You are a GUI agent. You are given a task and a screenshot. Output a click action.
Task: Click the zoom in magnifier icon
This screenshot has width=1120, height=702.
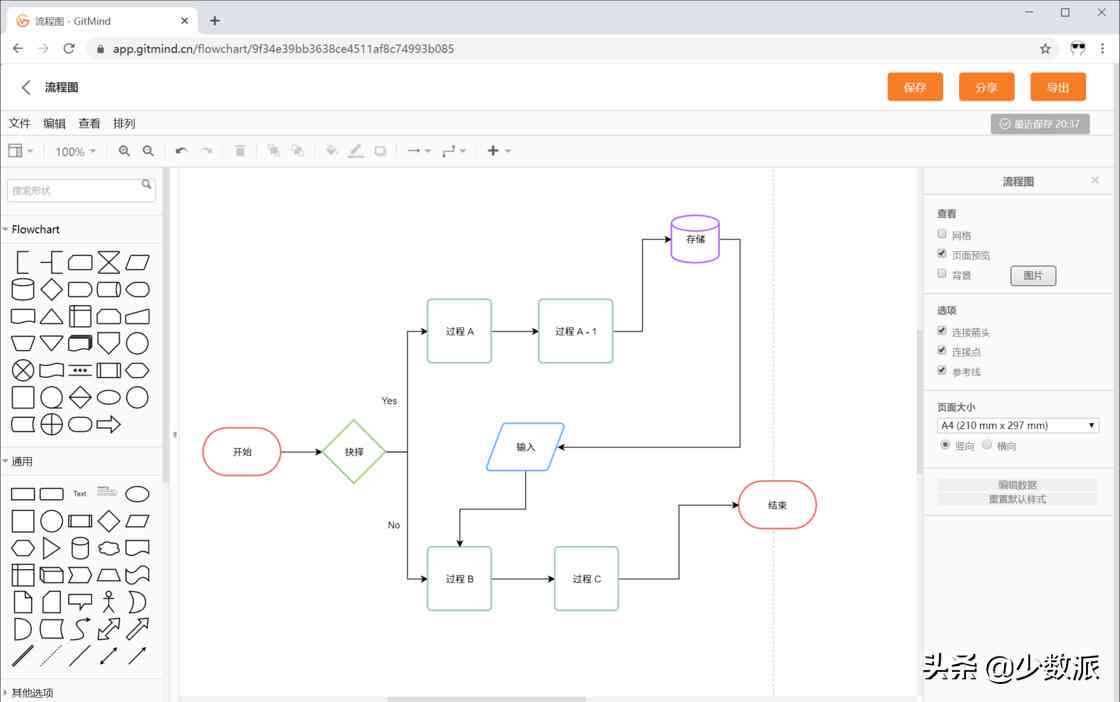[124, 151]
